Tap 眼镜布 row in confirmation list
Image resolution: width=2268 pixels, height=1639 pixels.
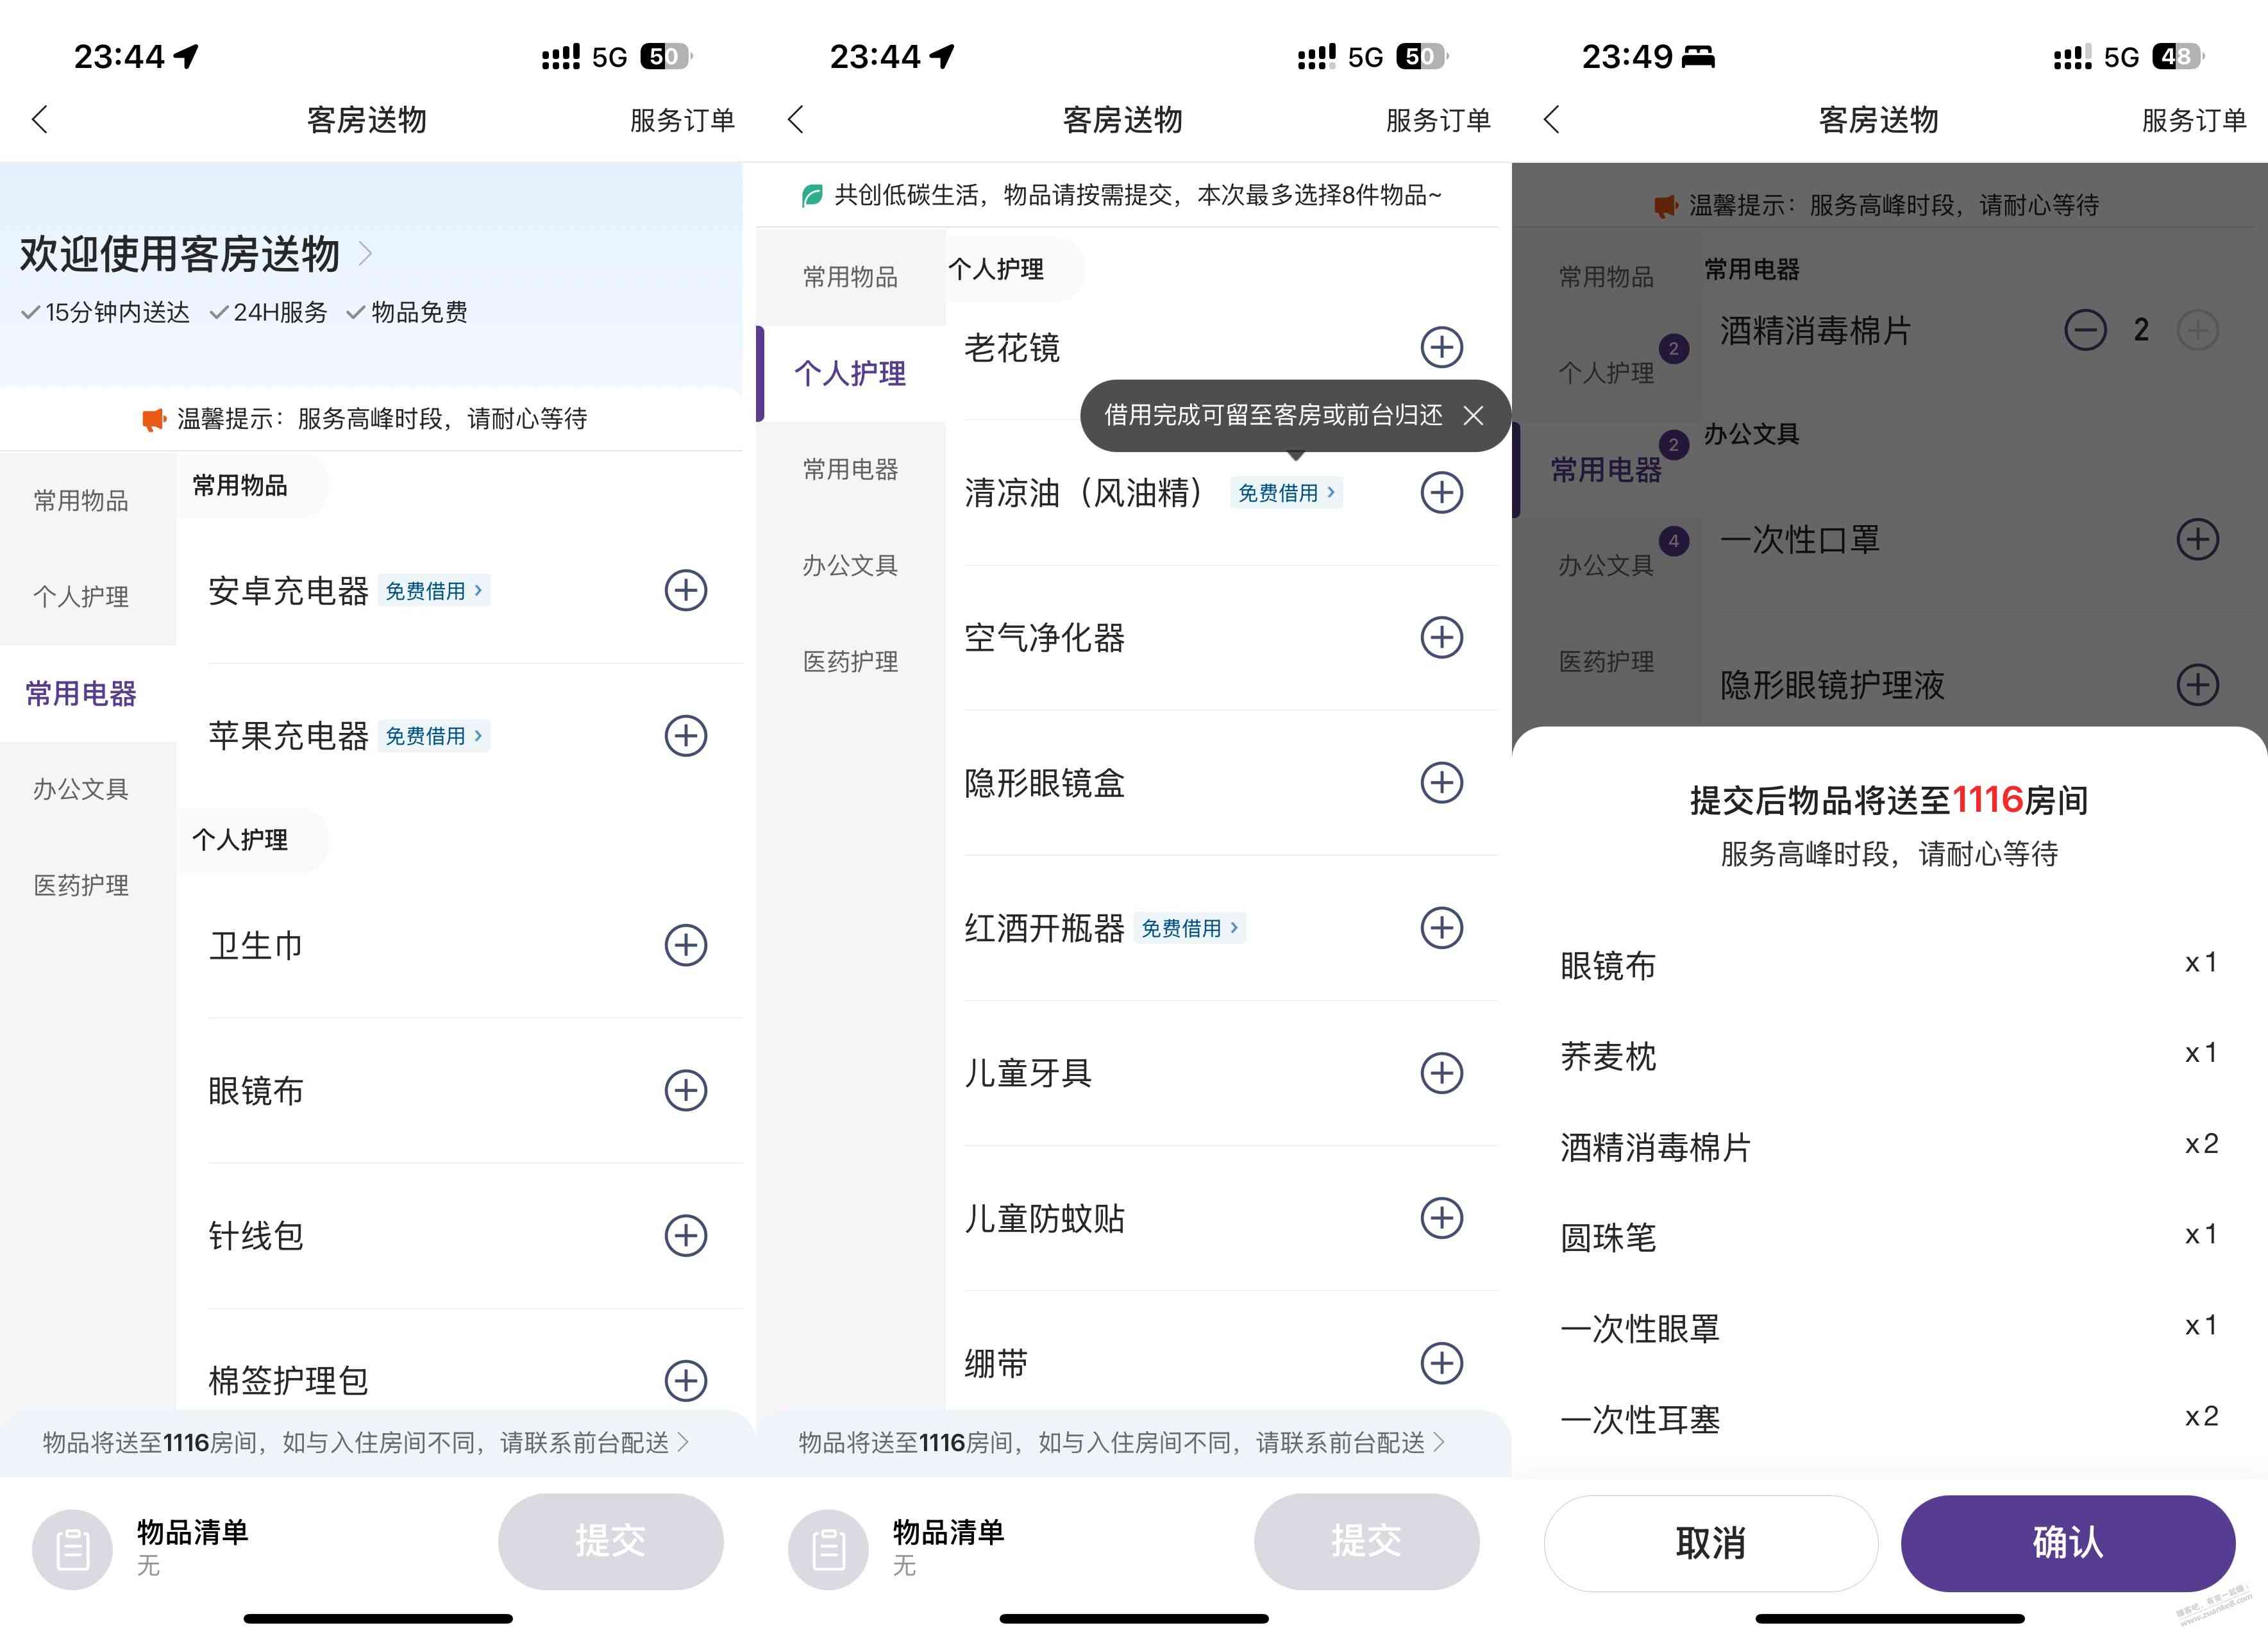[1890, 965]
